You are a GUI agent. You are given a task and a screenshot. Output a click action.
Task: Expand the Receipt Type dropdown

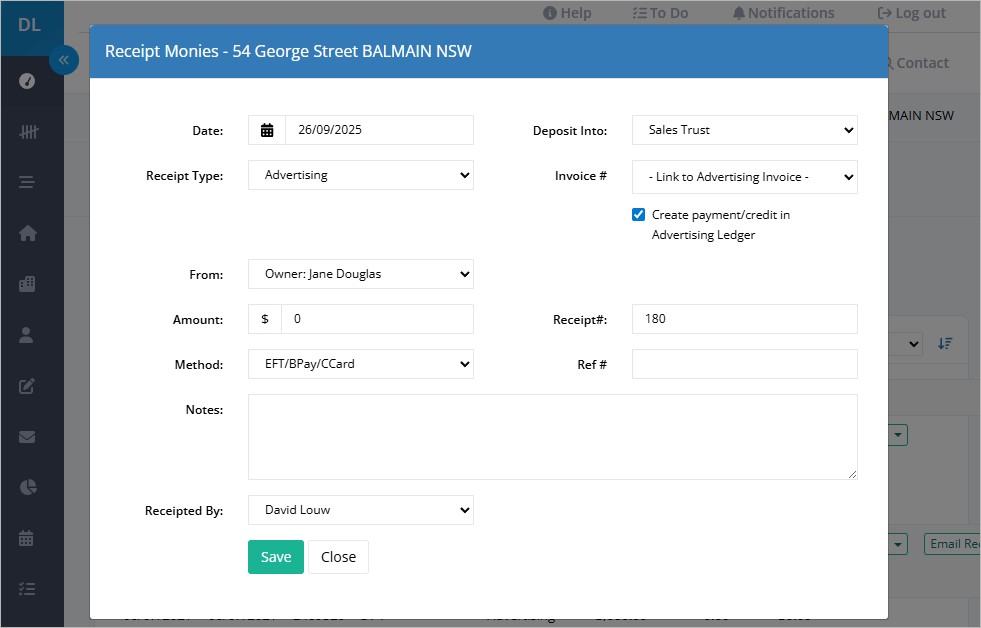[361, 175]
